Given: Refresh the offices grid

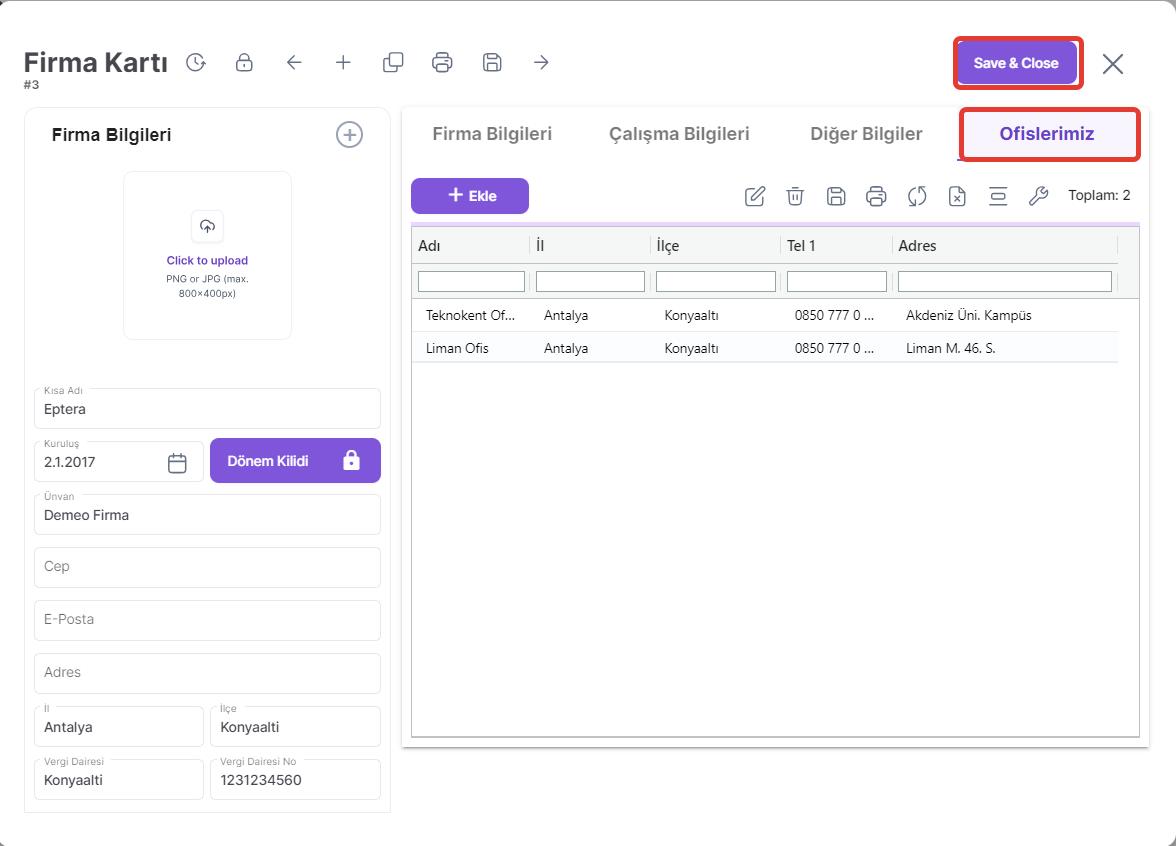Looking at the screenshot, I should [x=917, y=196].
